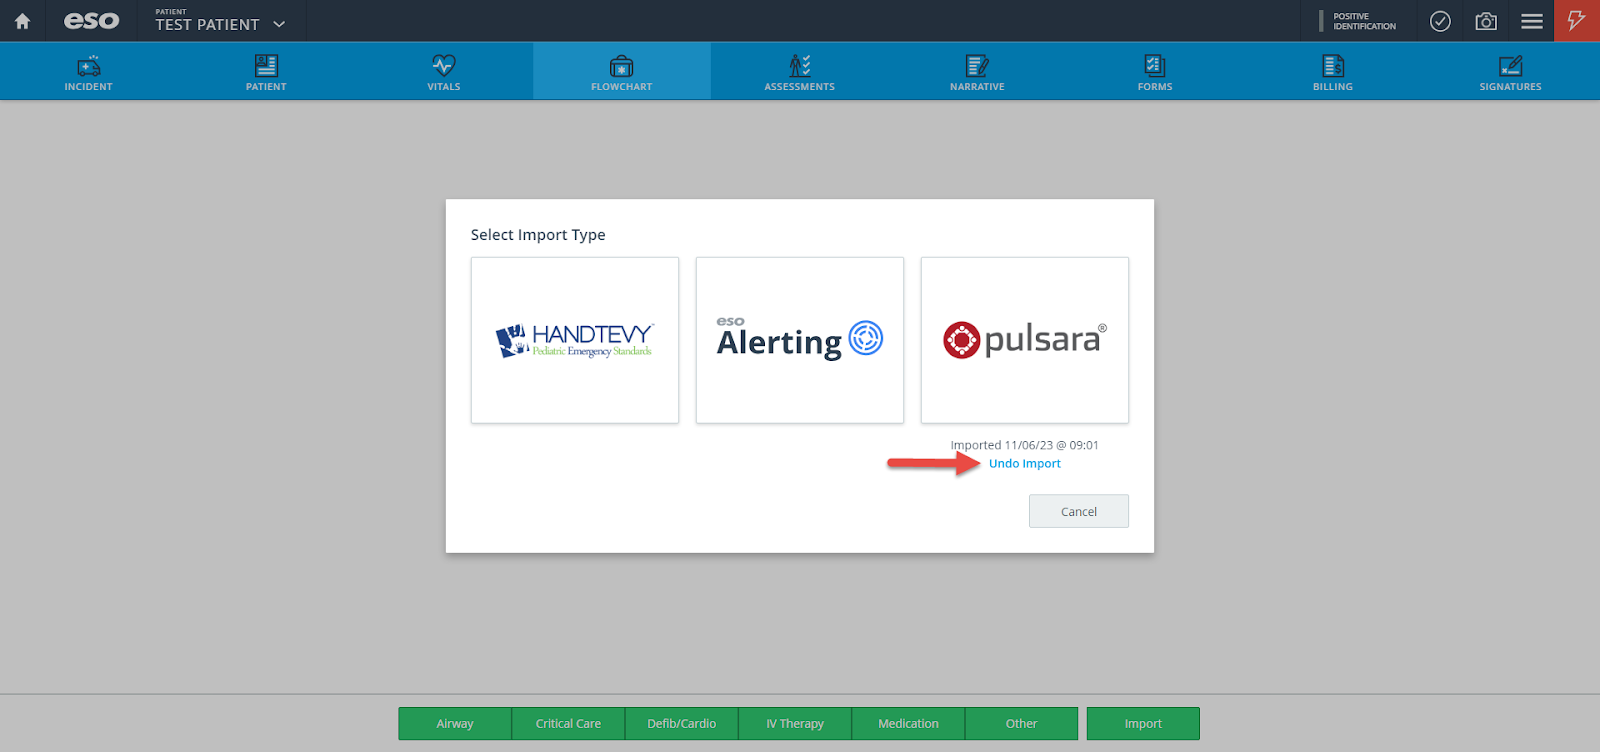1600x752 pixels.
Task: Go to the home screen icon
Action: coord(22,21)
